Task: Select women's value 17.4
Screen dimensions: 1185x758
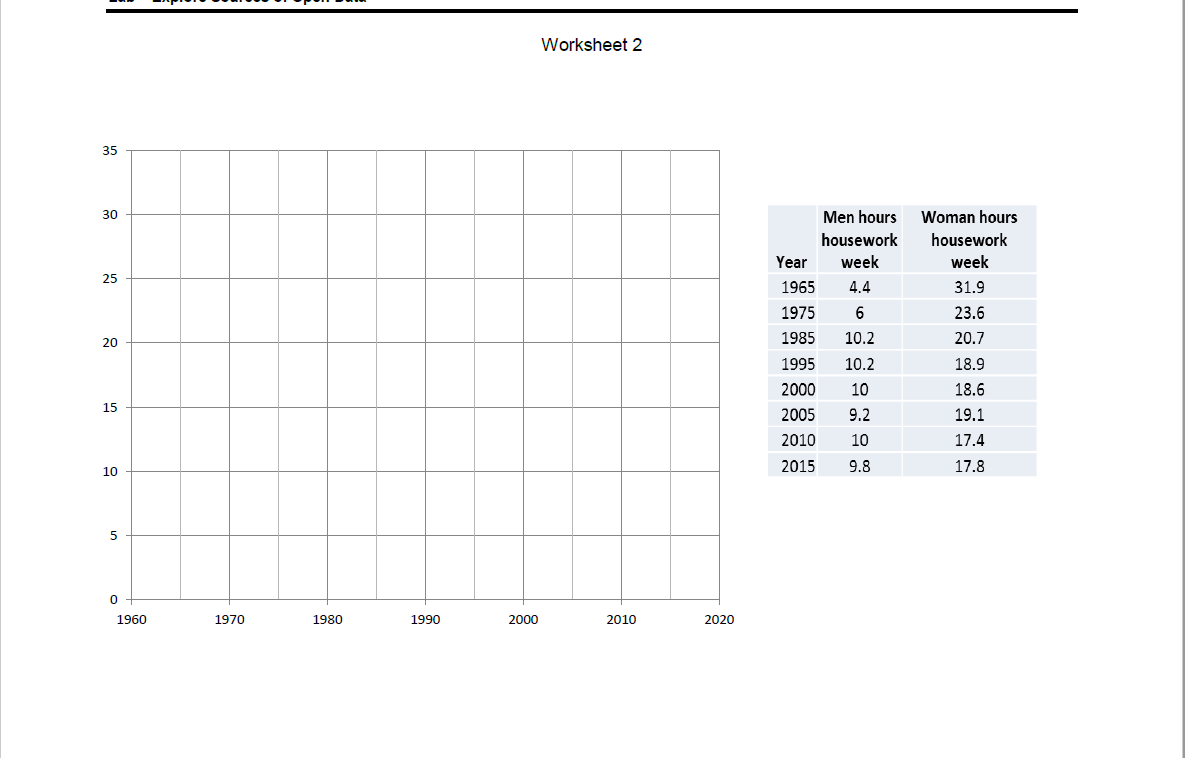Action: pyautogui.click(x=969, y=440)
